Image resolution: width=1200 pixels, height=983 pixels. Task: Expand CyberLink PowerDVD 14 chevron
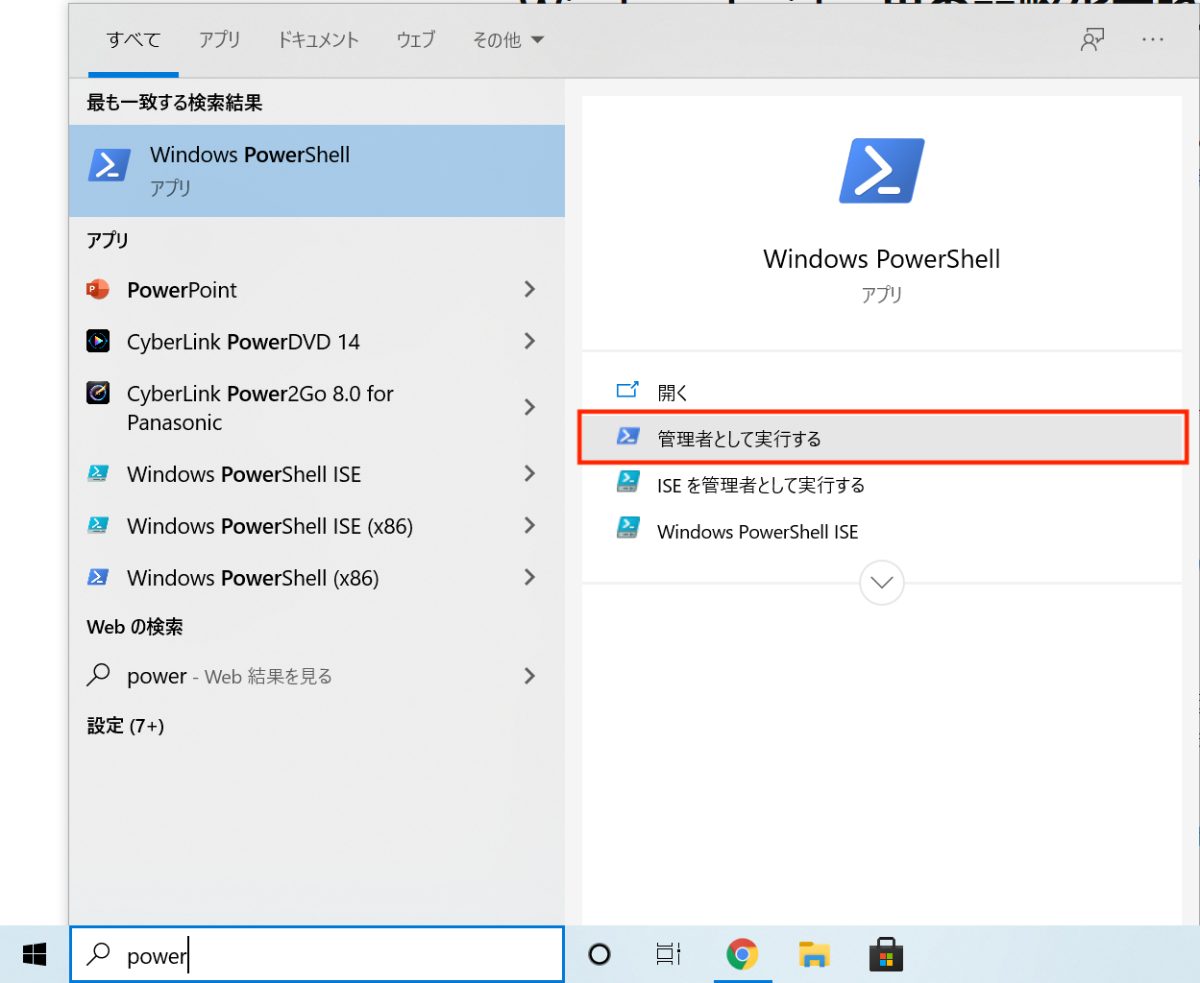click(x=530, y=342)
